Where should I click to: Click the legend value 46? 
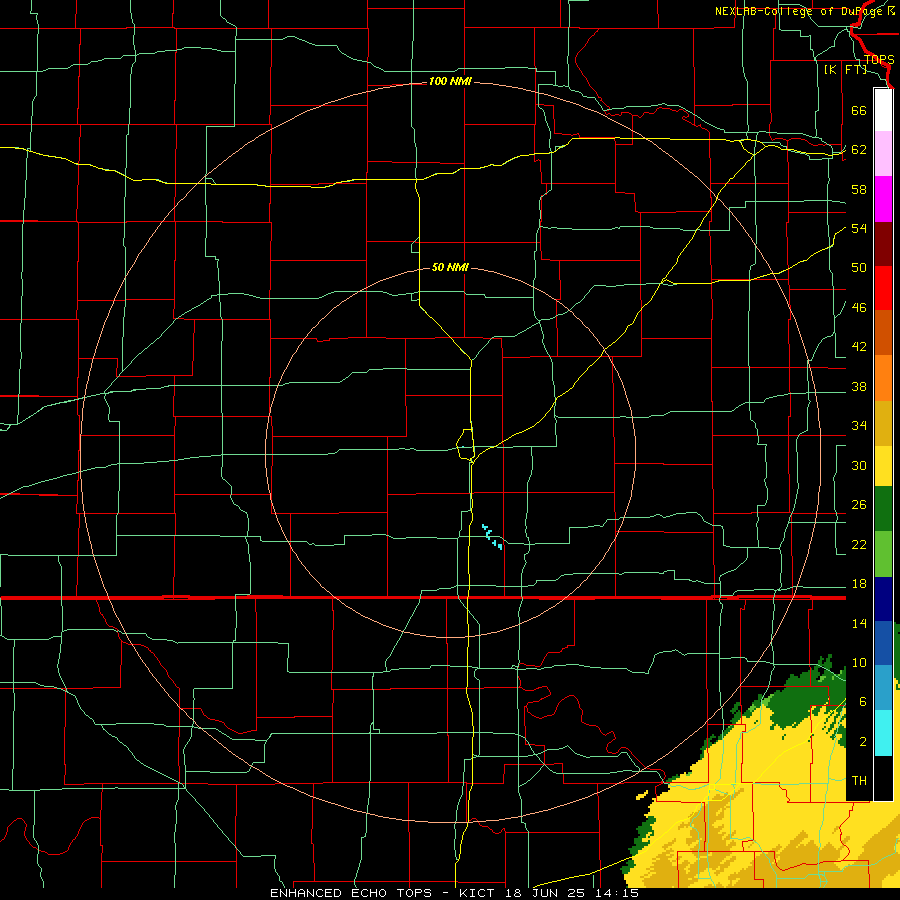[859, 308]
